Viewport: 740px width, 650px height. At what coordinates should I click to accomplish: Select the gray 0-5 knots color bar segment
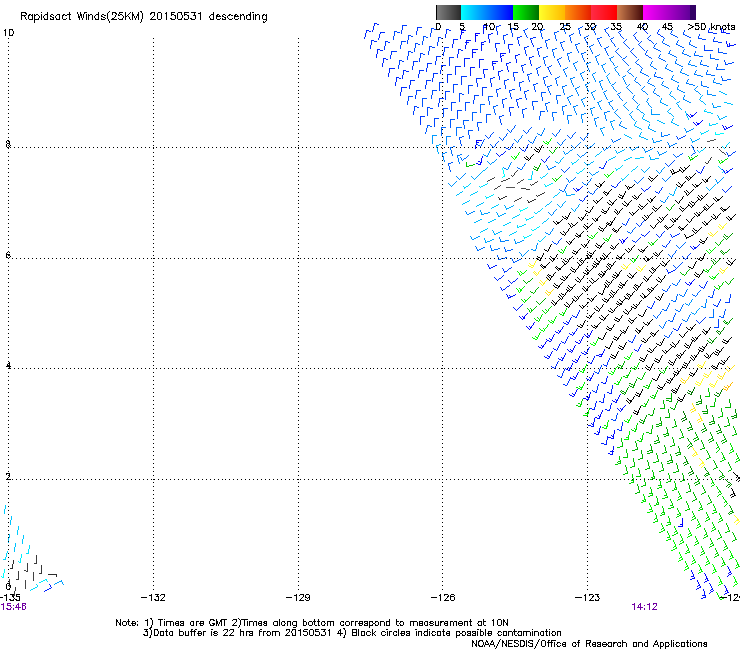448,12
